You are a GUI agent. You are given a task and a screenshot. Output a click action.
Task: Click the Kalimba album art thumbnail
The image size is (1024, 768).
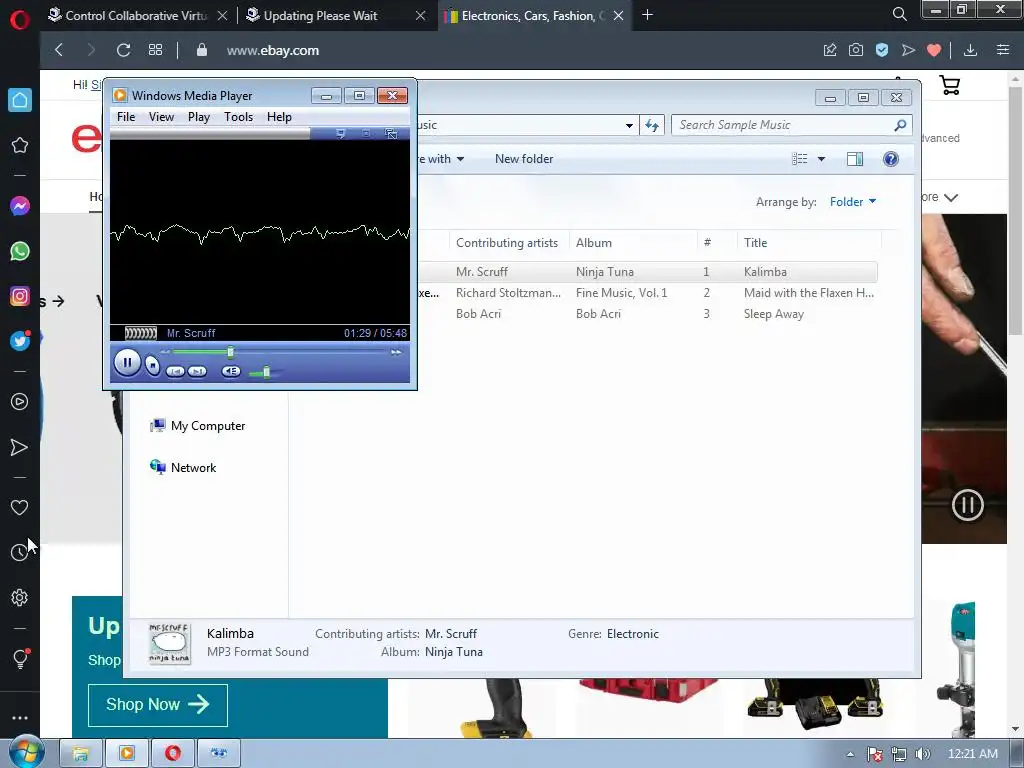170,643
